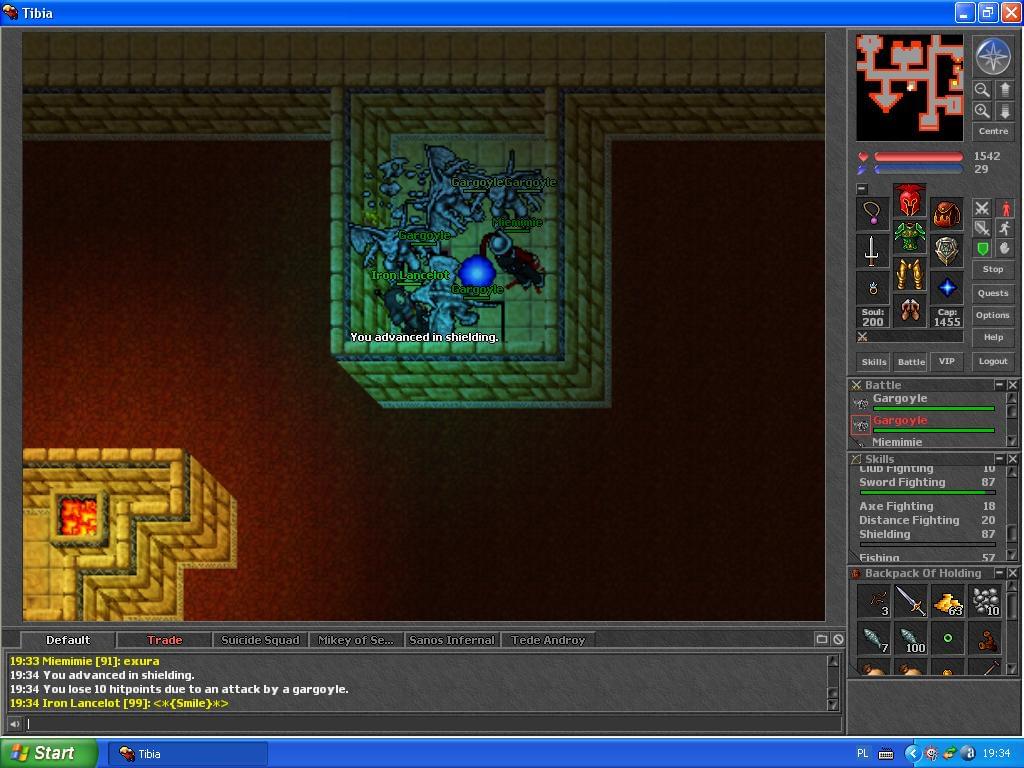Click the Sword Fighting progress bar
Image resolution: width=1024 pixels, height=768 pixels.
coord(927,492)
